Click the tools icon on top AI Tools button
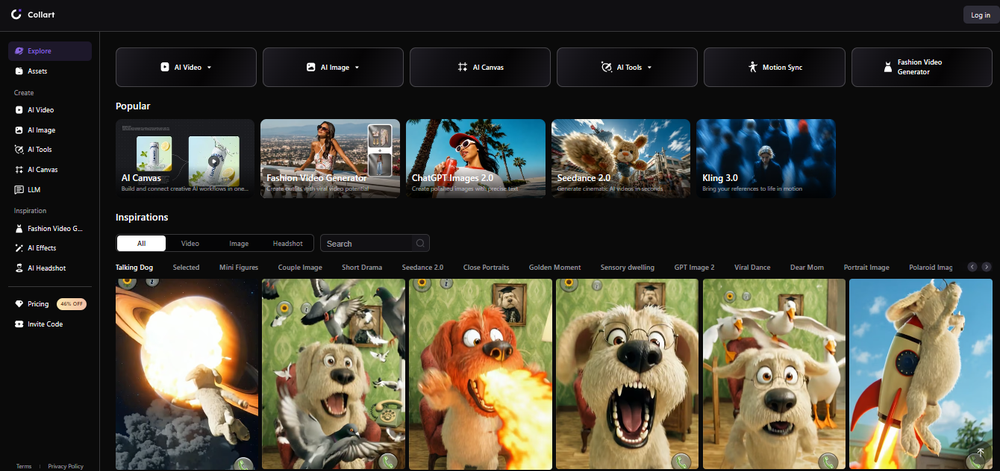This screenshot has width=1000, height=471. point(607,67)
